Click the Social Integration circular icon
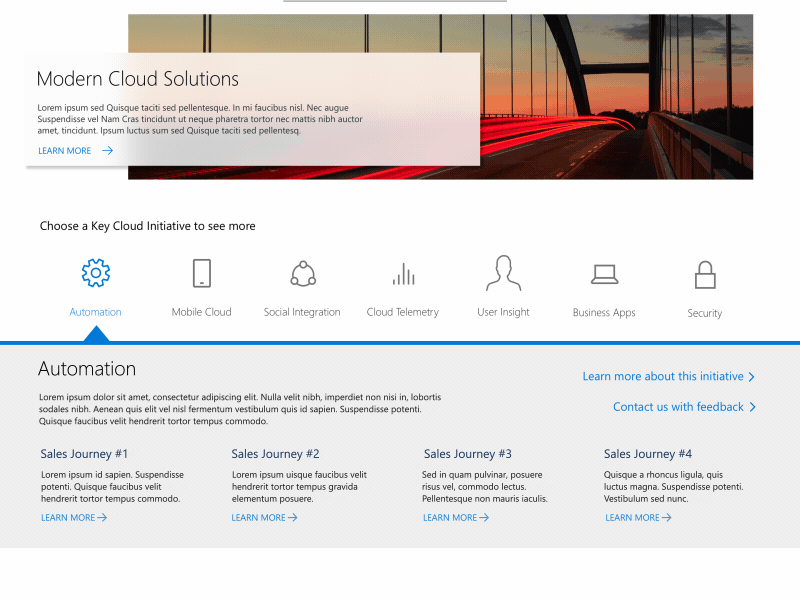Image resolution: width=800 pixels, height=600 pixels. [303, 273]
